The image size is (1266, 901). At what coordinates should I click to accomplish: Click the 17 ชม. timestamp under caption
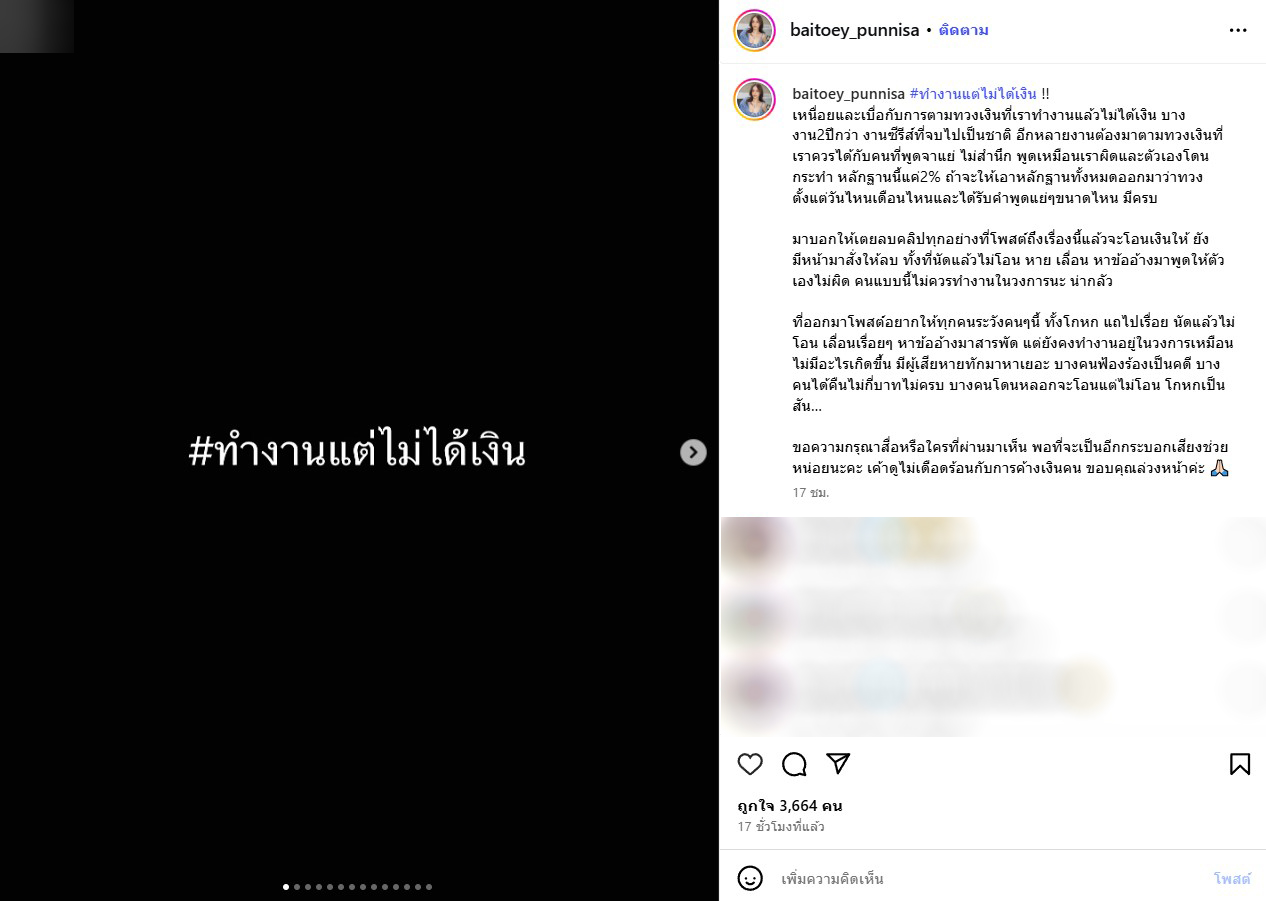coord(811,493)
